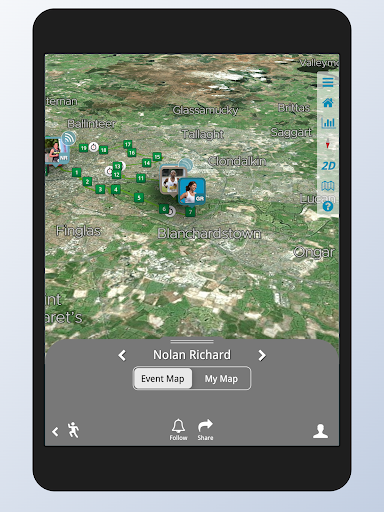Tap stopwatch timing point between 19 and 18
384x512 pixels.
94,147
